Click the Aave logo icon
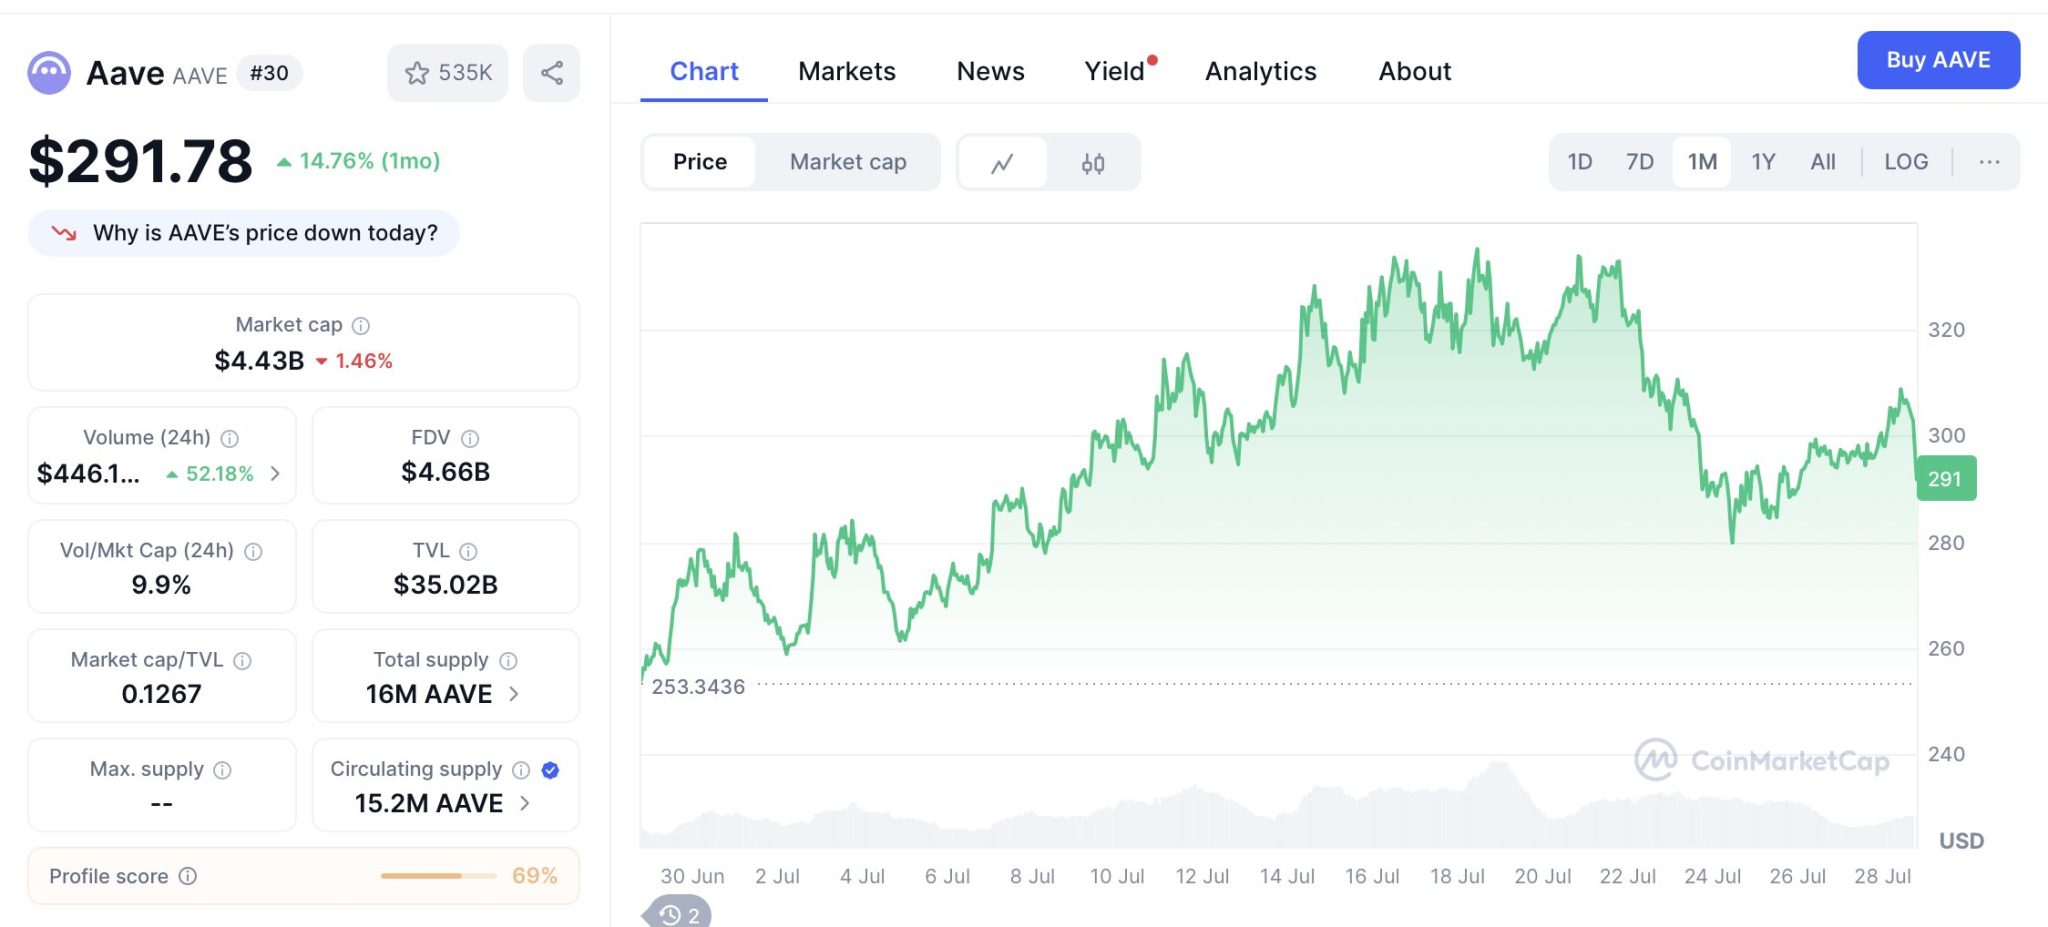Viewport: 2048px width, 927px height. [50, 71]
